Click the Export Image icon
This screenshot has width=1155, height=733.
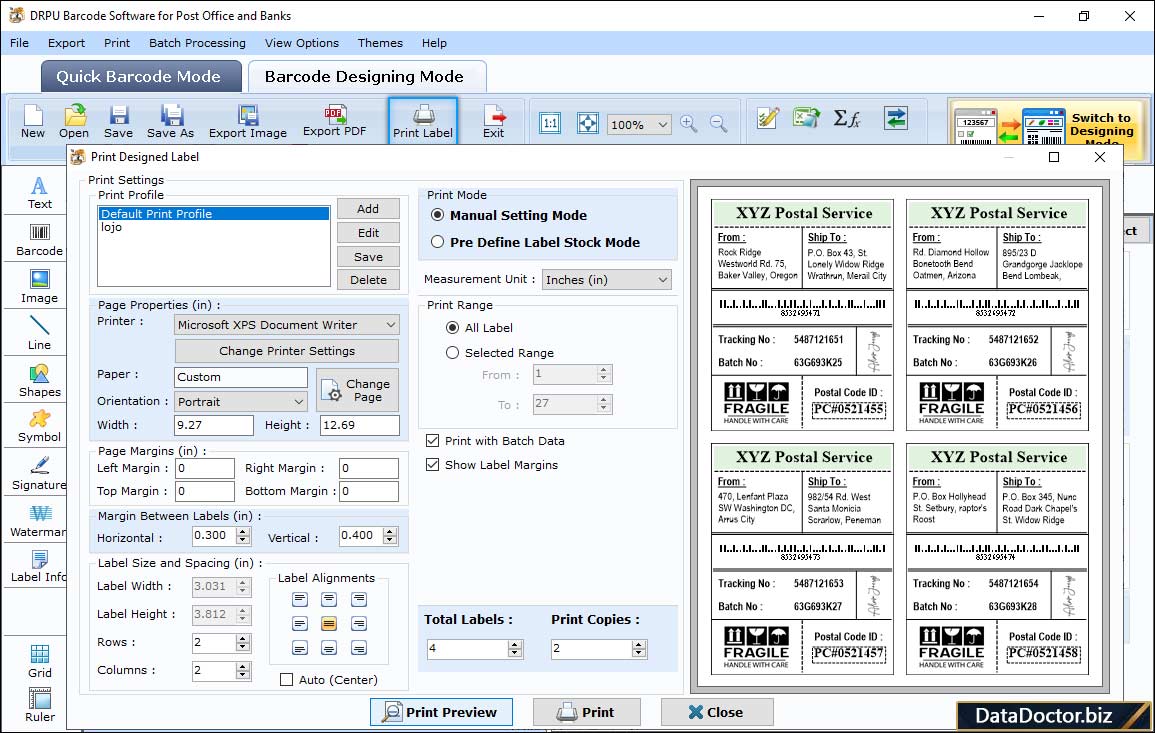248,122
